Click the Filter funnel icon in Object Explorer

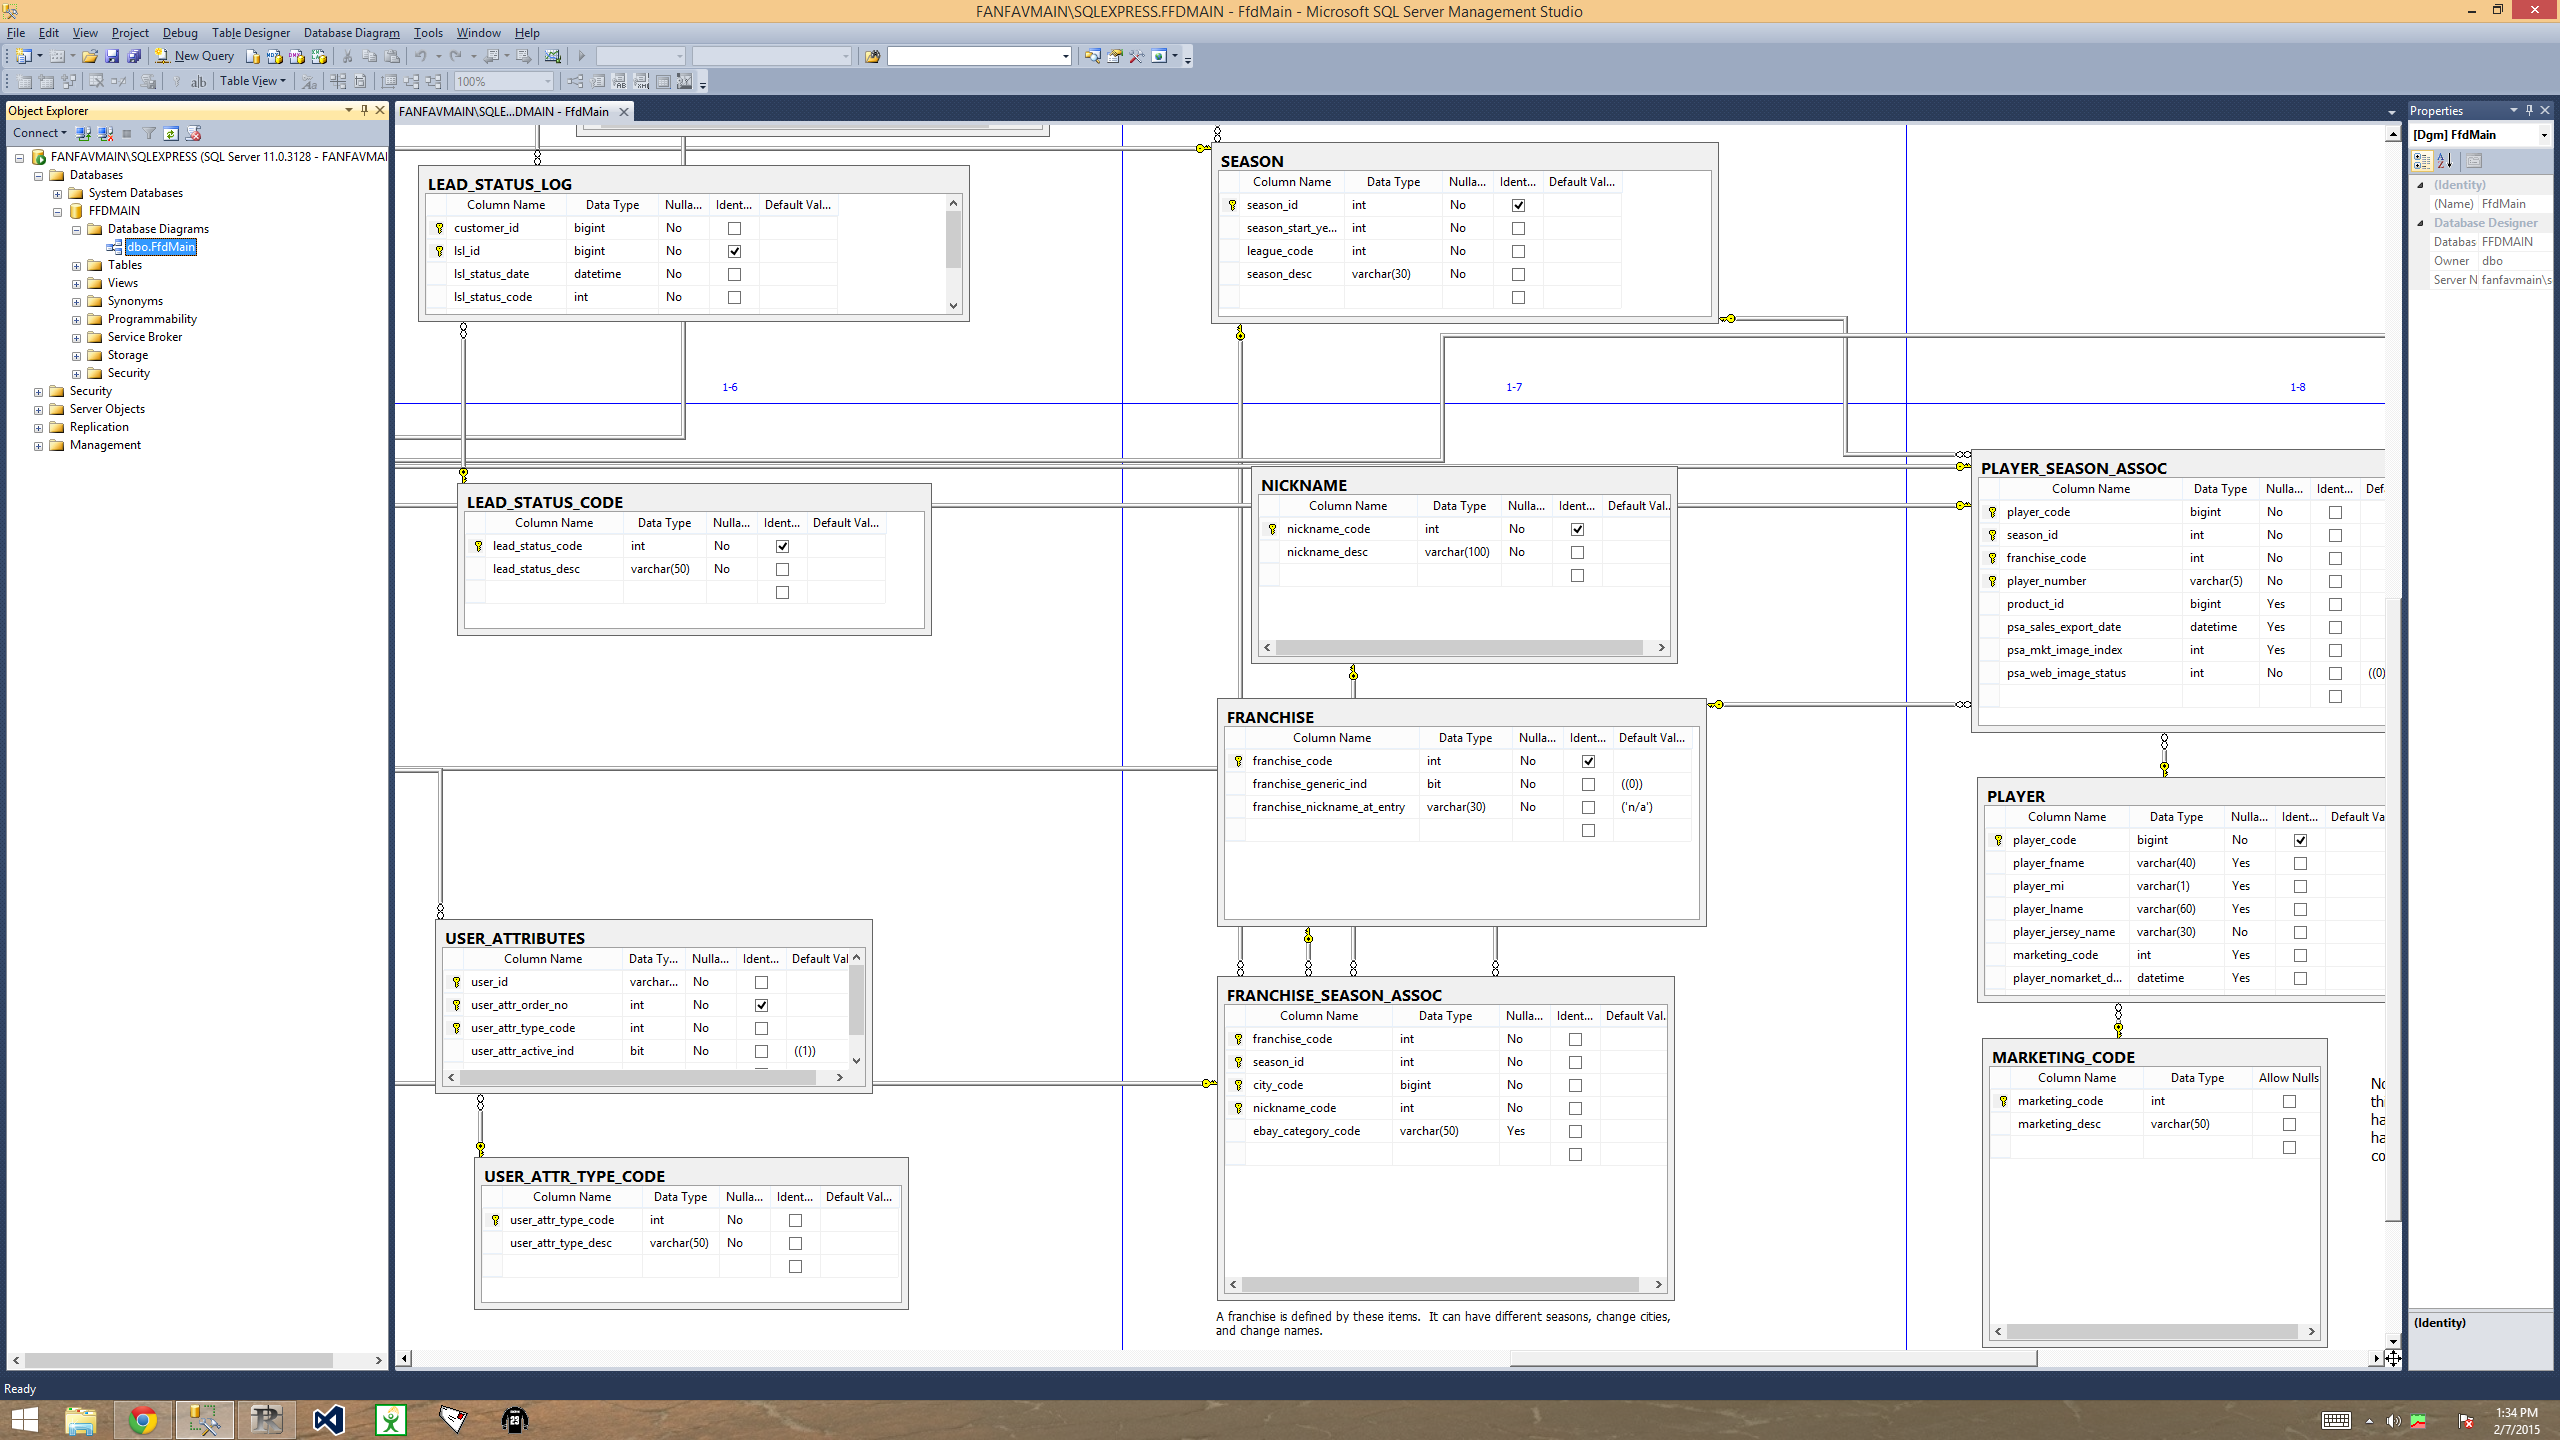click(x=149, y=133)
